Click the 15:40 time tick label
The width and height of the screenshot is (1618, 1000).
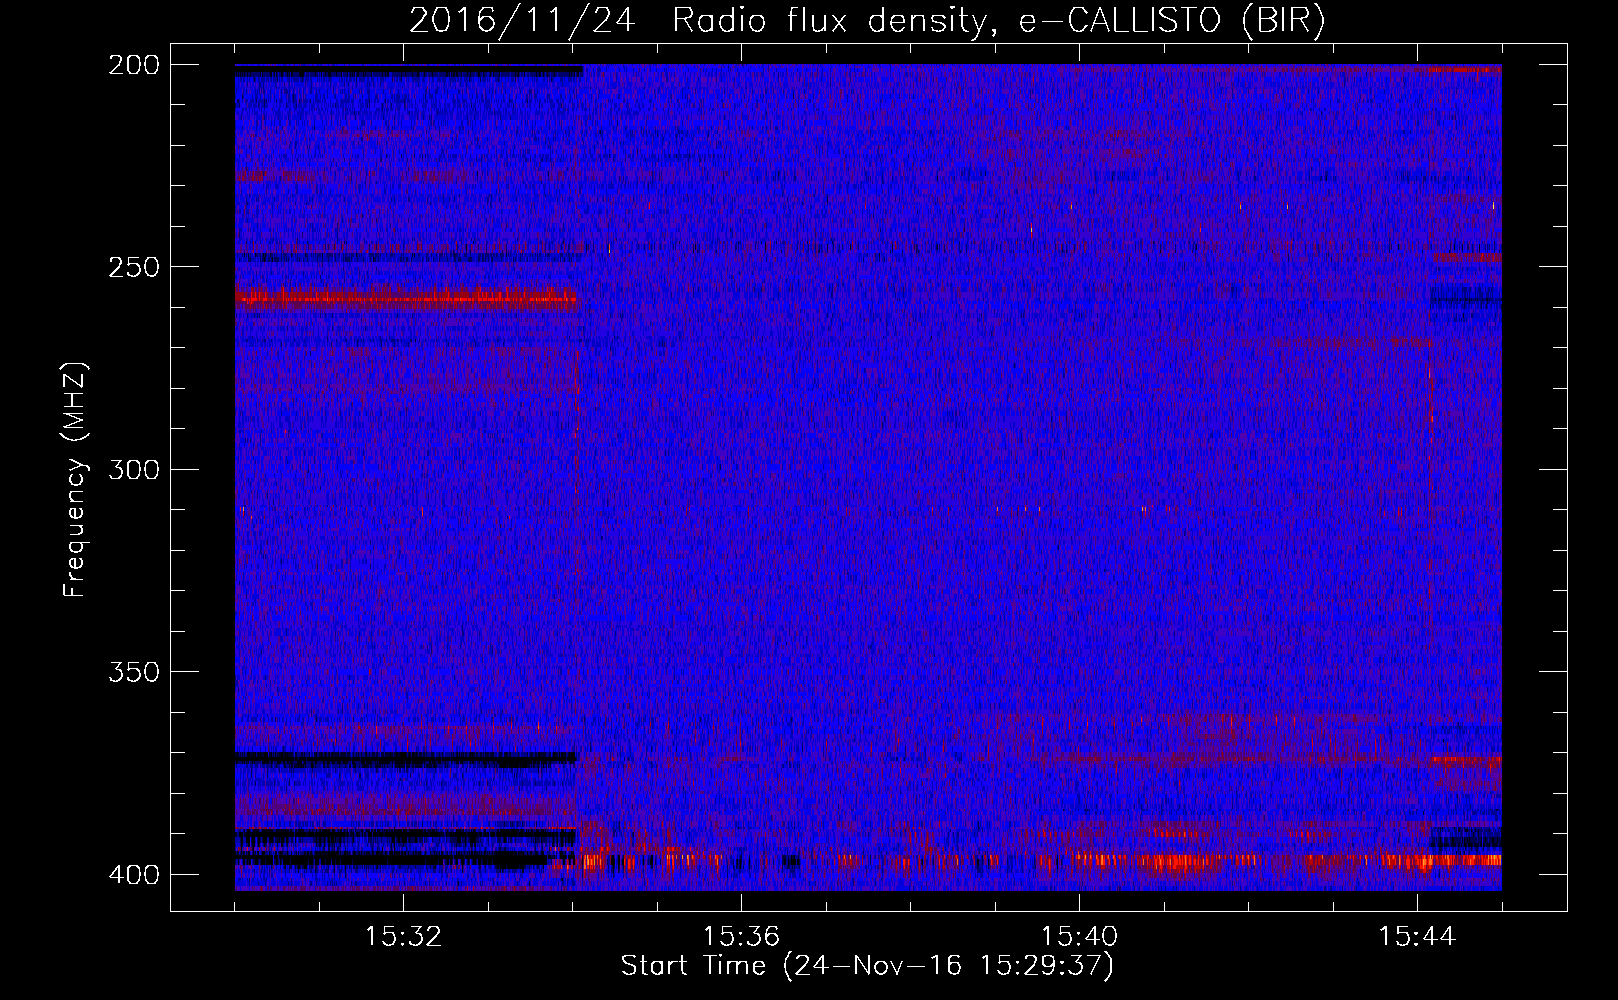(1079, 937)
